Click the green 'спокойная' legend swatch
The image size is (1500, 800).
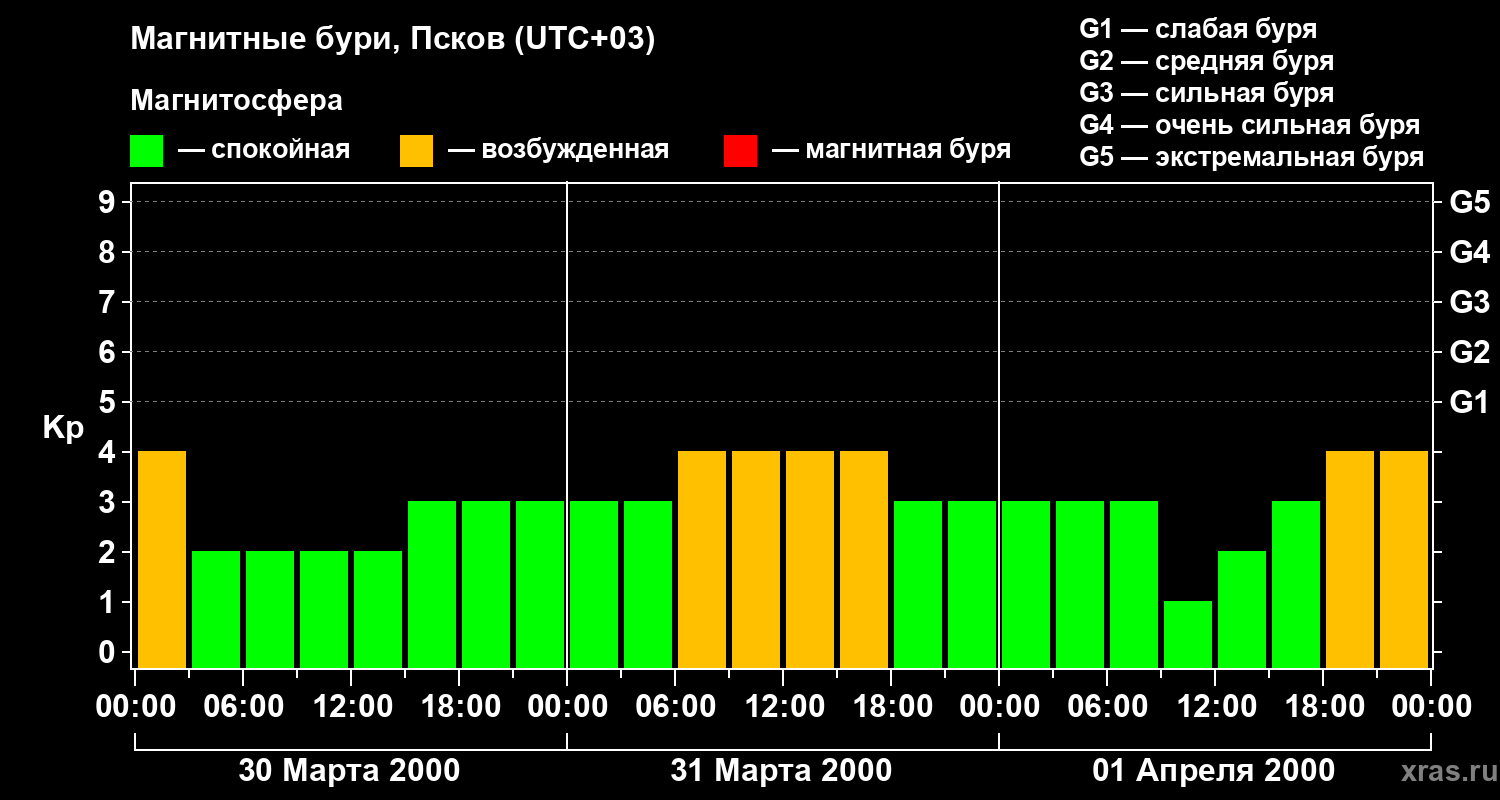pyautogui.click(x=146, y=151)
